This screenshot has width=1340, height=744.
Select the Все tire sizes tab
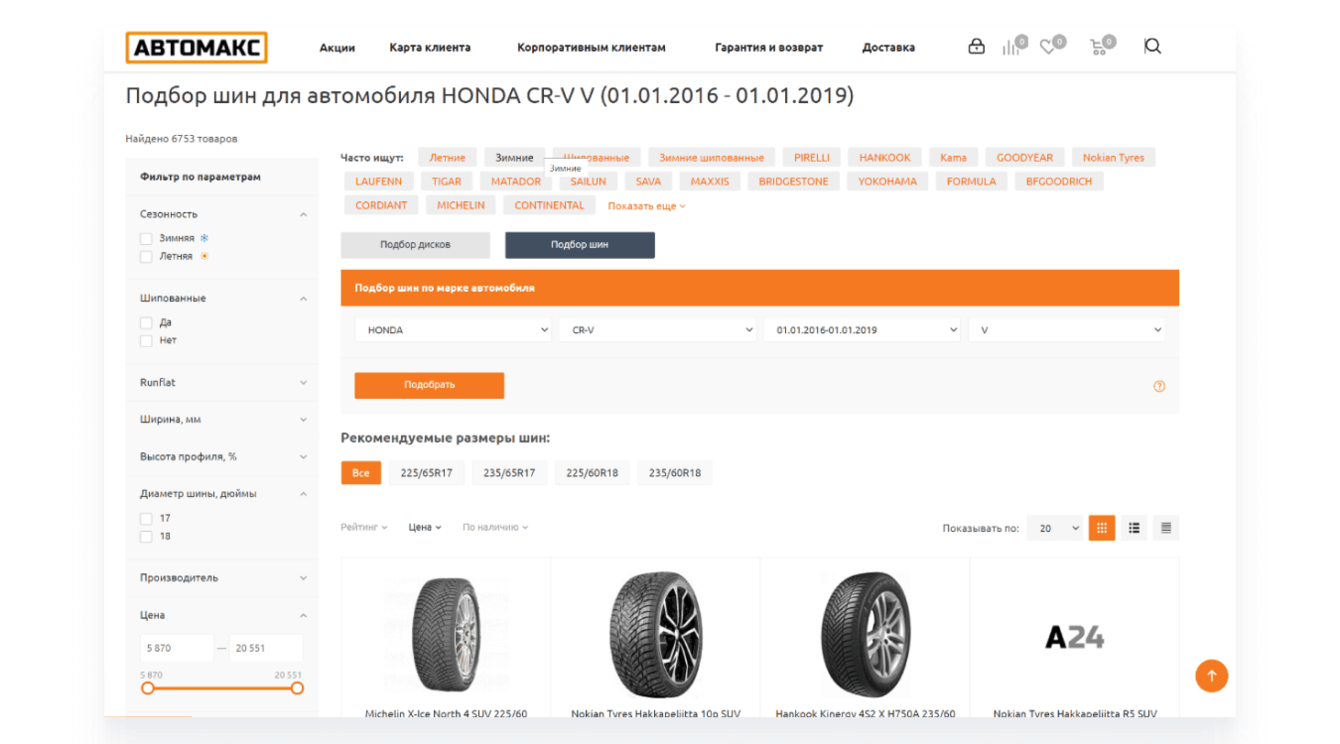361,473
